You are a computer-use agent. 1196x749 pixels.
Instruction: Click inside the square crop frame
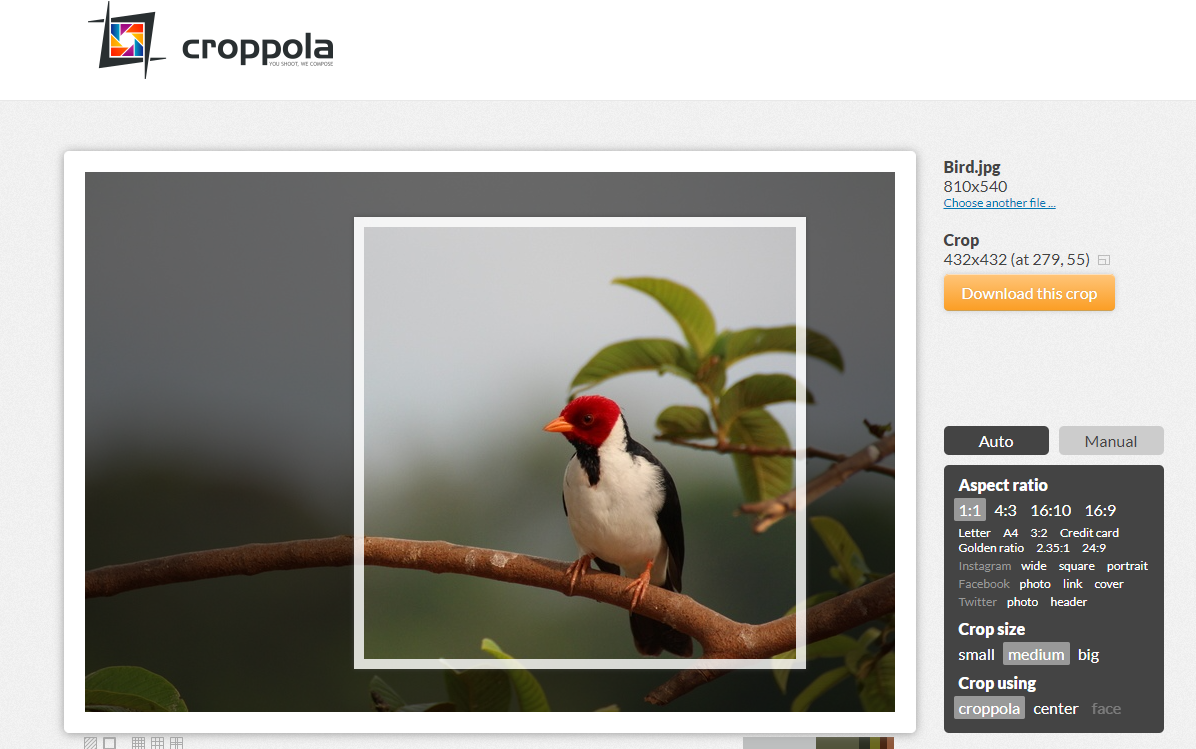(580, 442)
